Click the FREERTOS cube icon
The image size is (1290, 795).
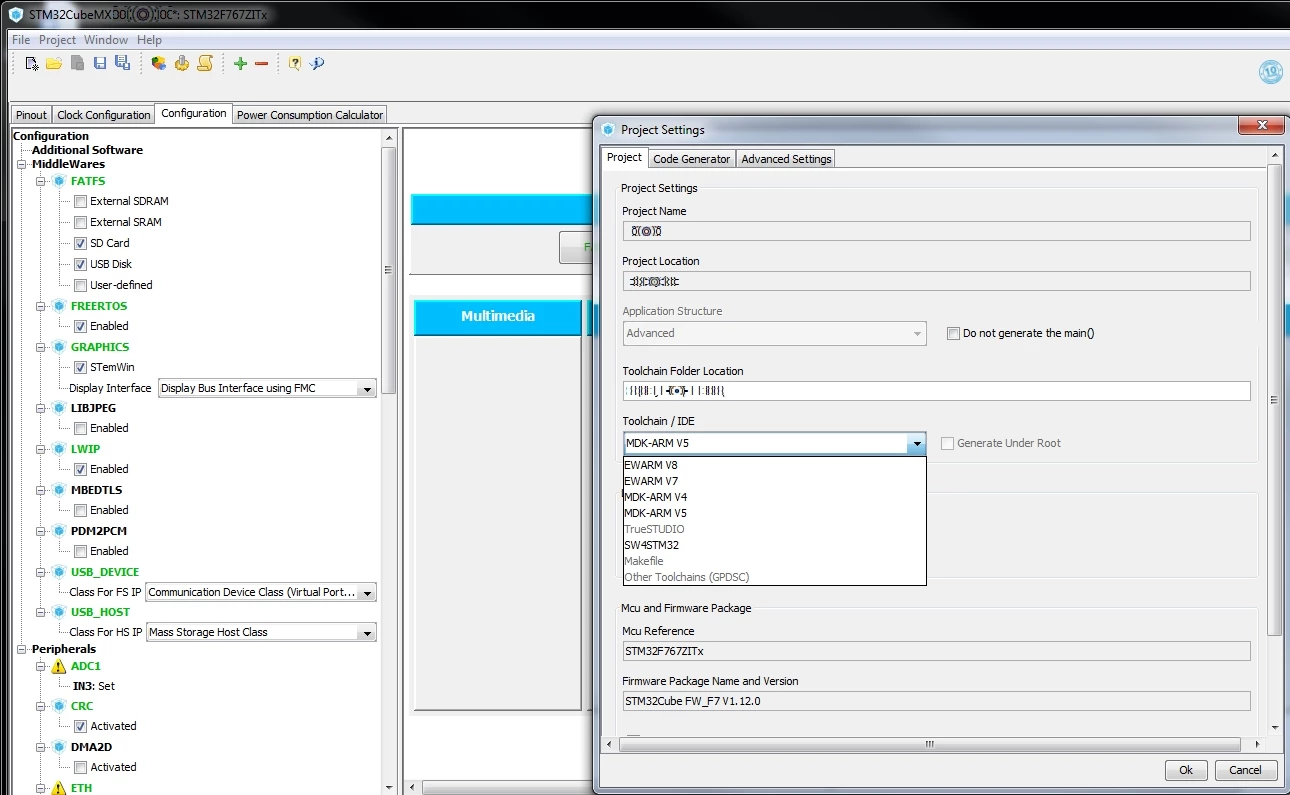[x=59, y=306]
